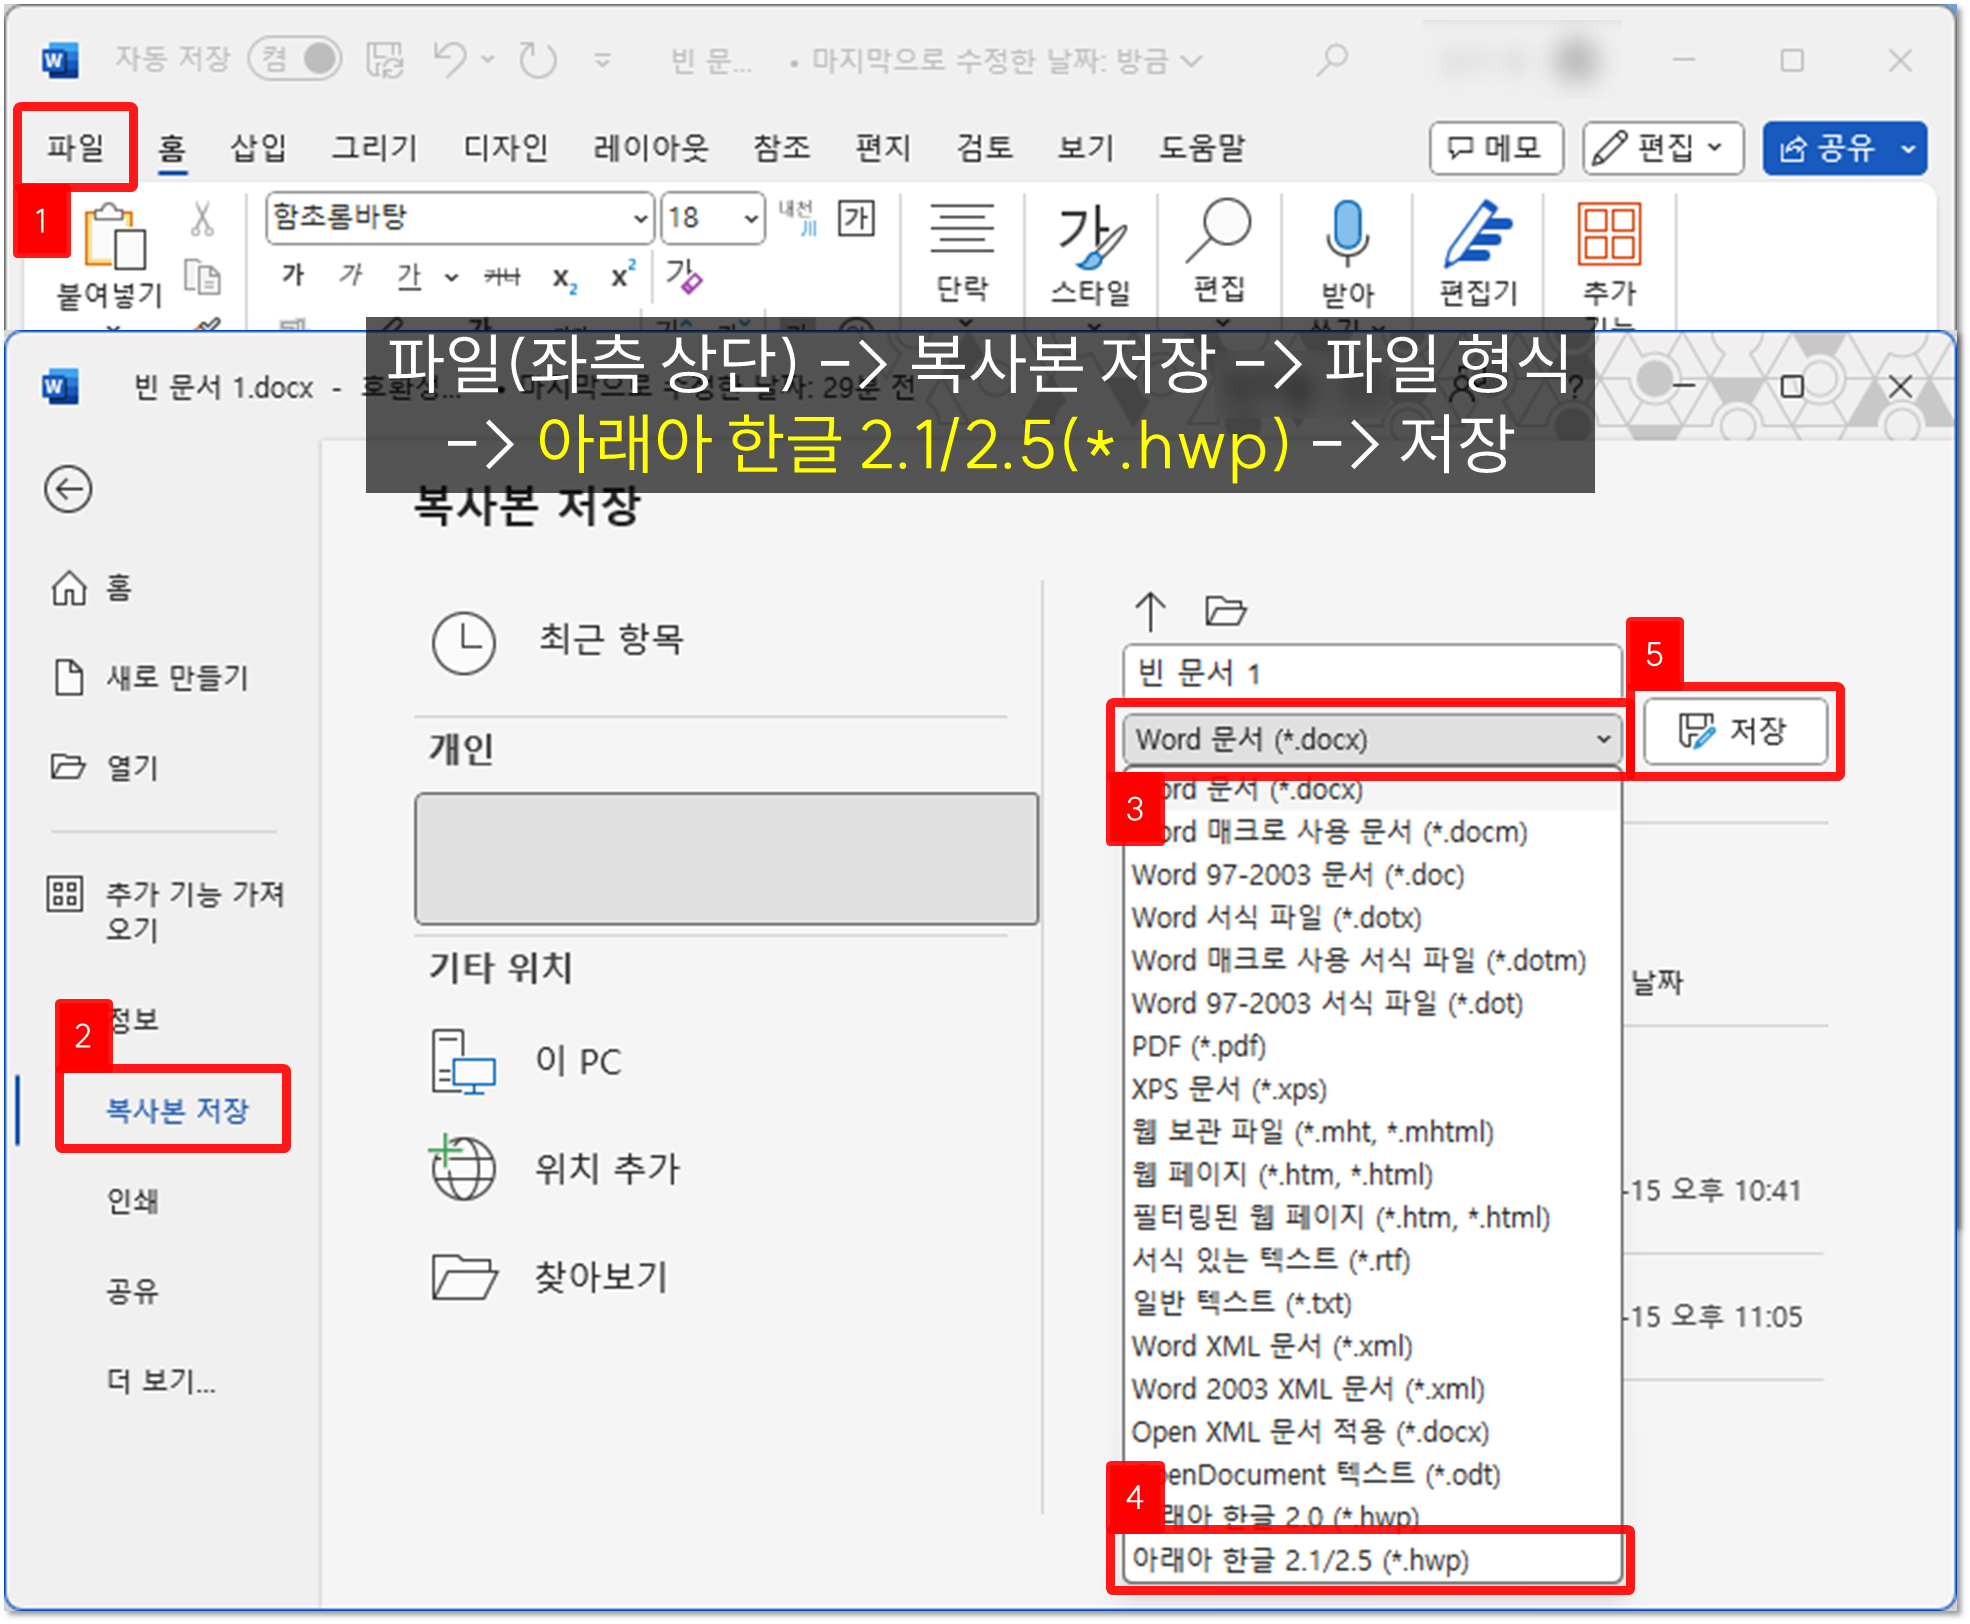The image size is (1970, 1624).
Task: Click the Add-ins grid icon in the ribbon
Action: tap(1608, 234)
